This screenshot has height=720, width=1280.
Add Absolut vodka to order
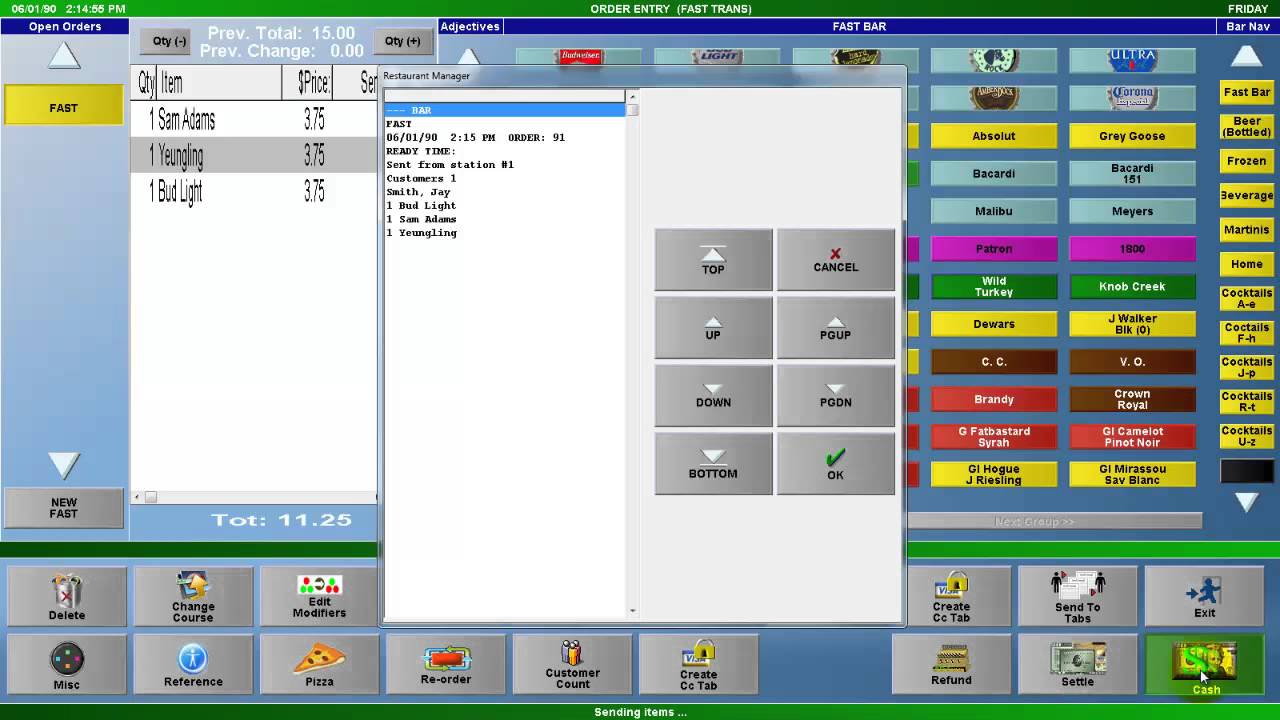tap(994, 136)
